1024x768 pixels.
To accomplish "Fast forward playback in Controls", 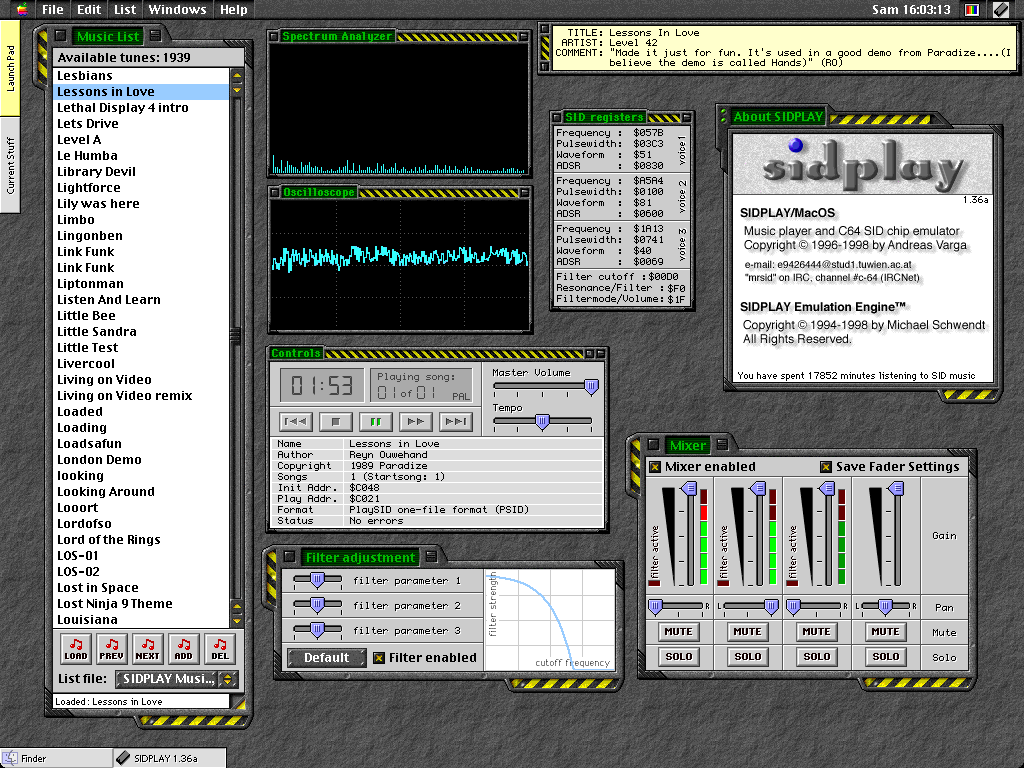I will point(415,421).
